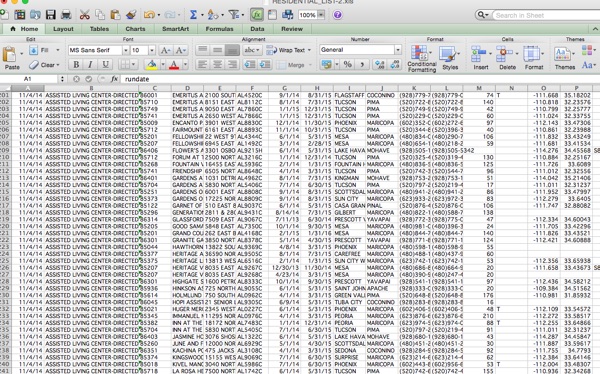Align text to bottom

232,50
